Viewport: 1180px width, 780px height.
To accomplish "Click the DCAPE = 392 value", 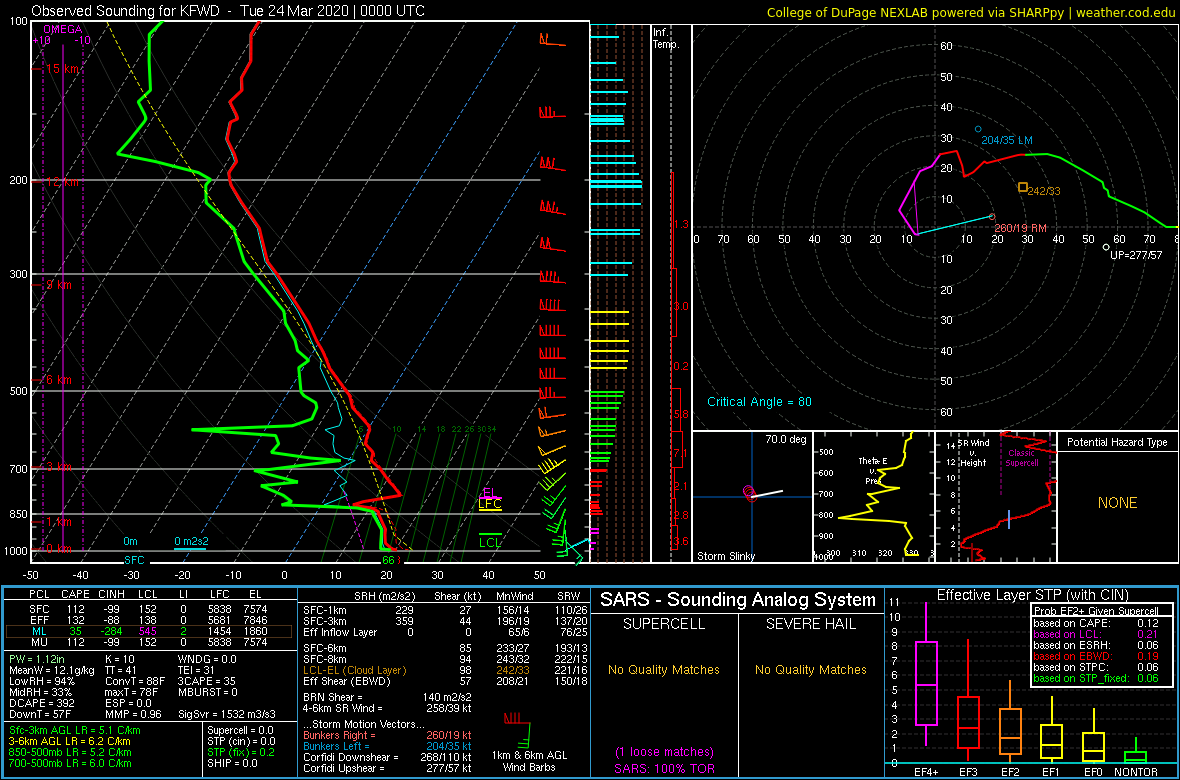I will click(x=40, y=702).
